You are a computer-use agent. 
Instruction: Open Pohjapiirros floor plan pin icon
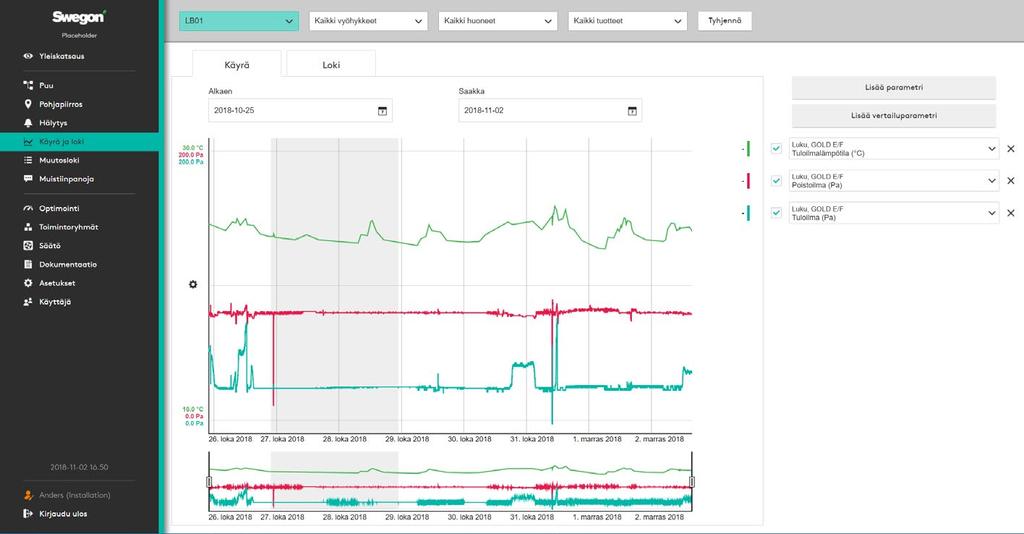point(28,104)
